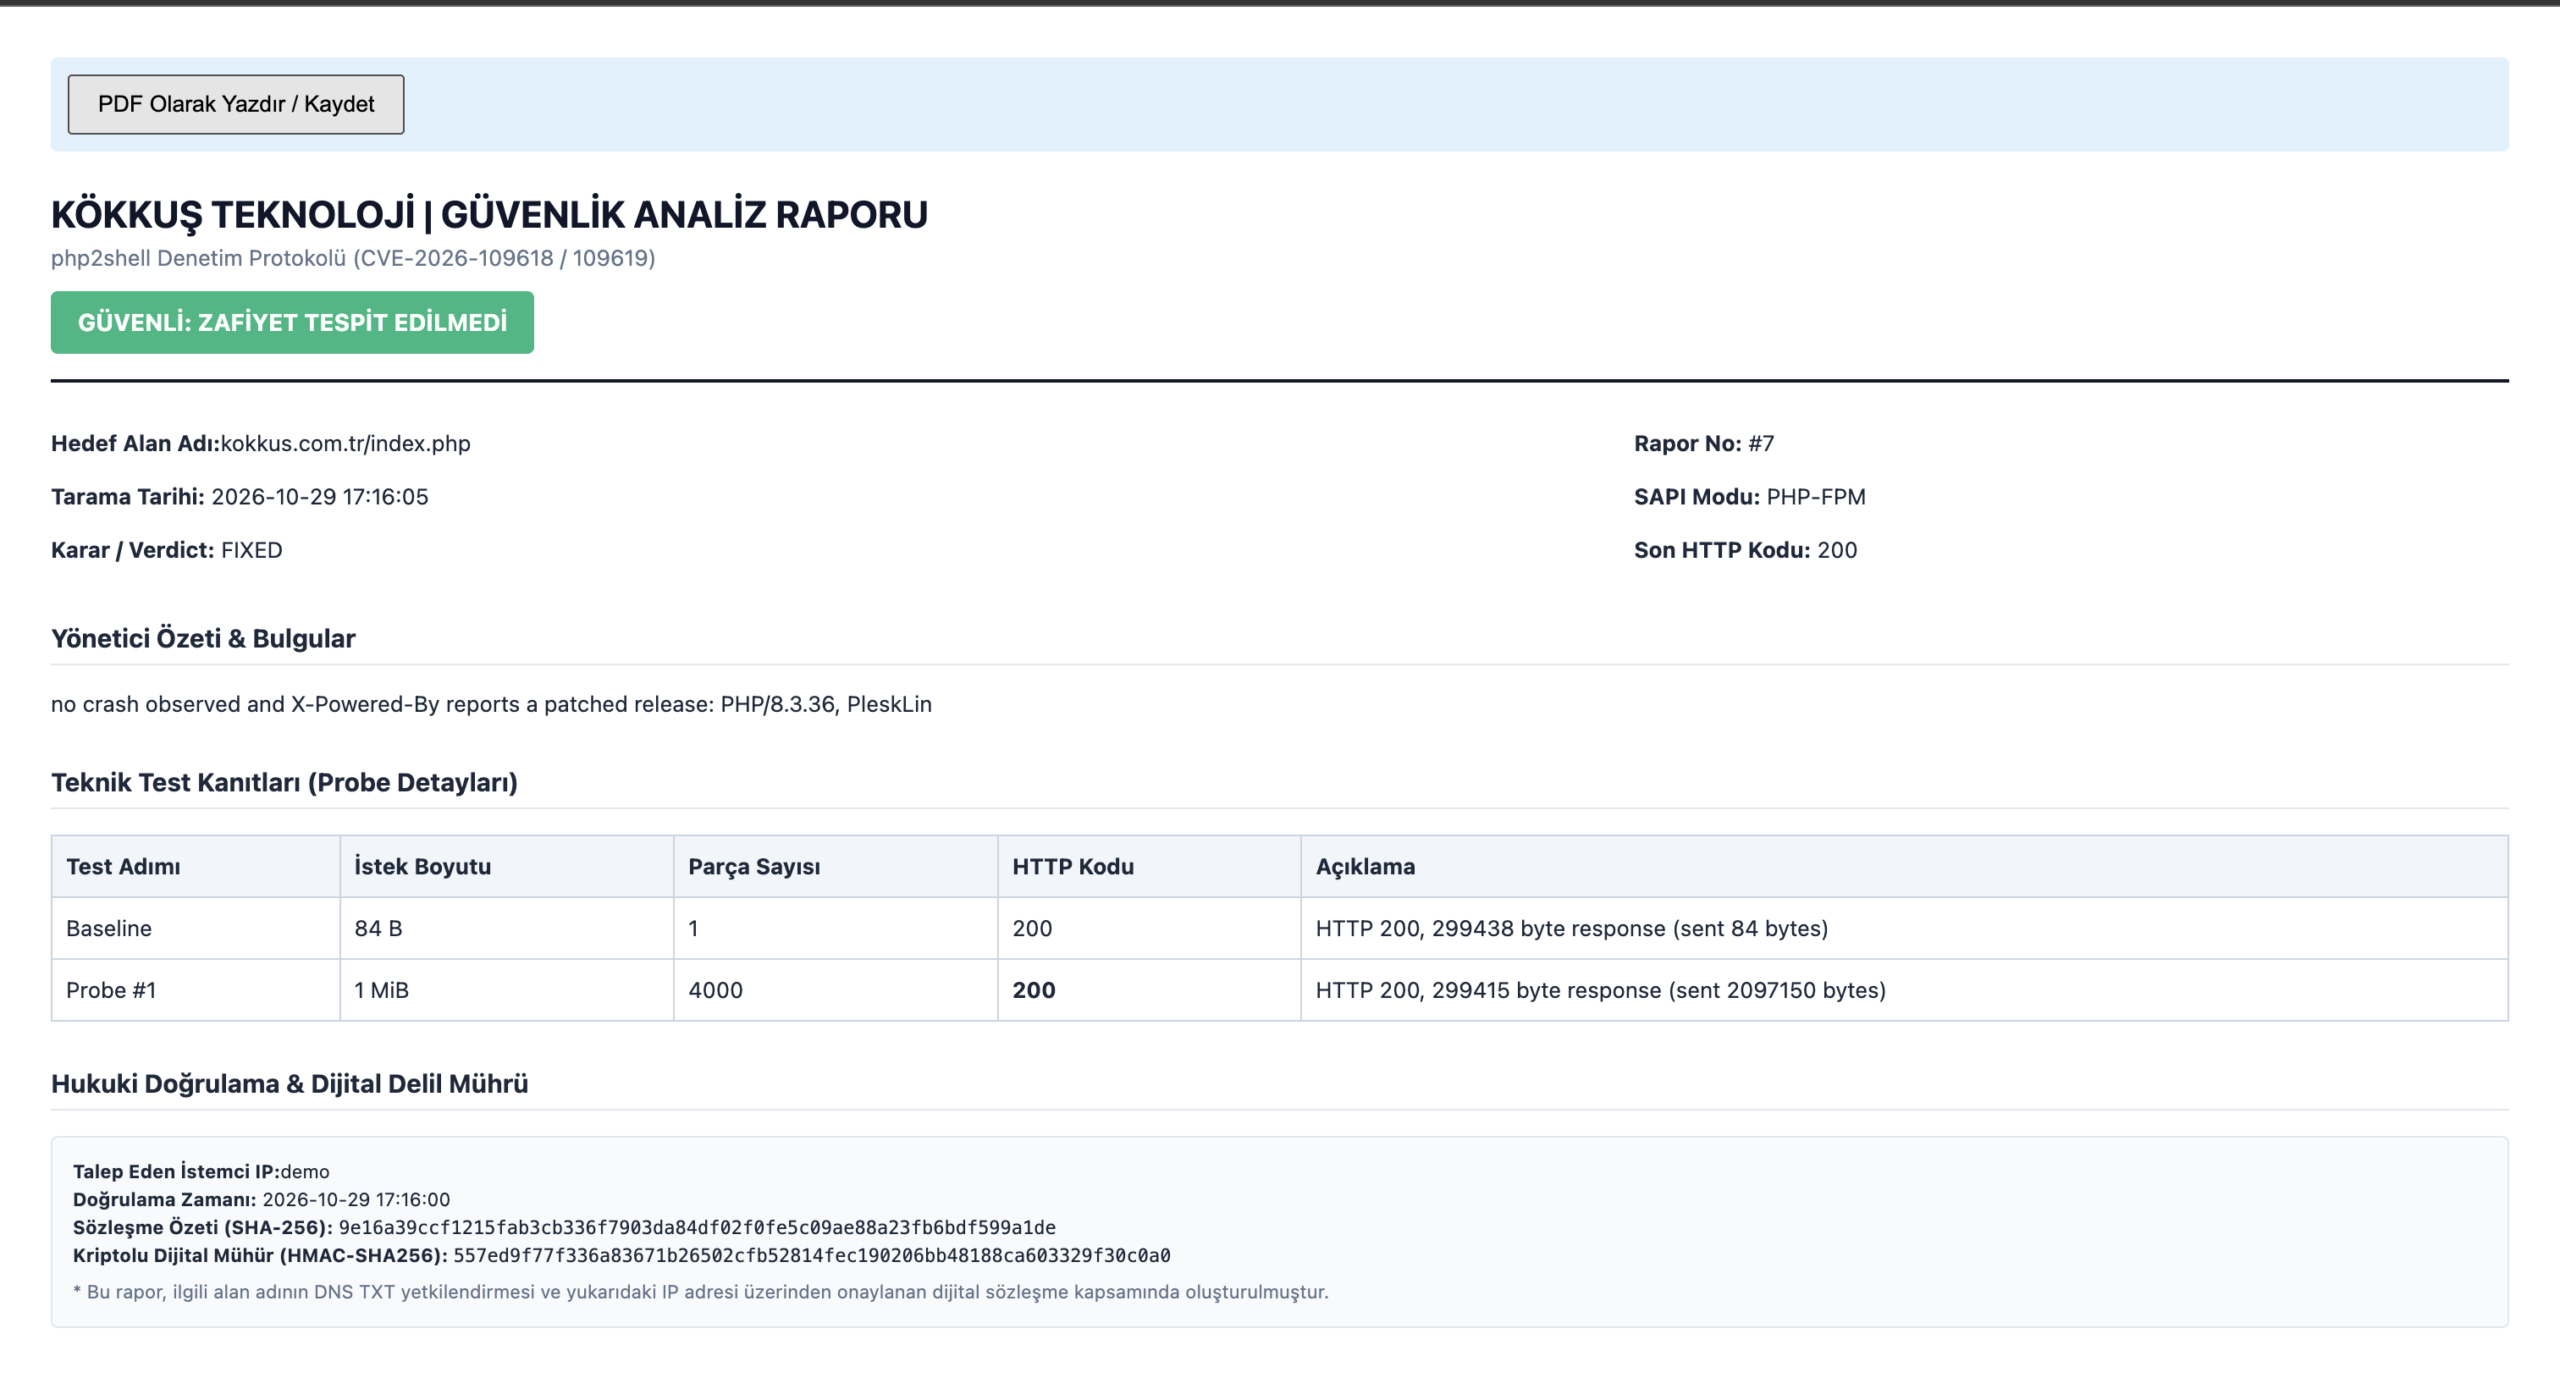The image size is (2560, 1400).
Task: Click the 84 B request size cell
Action: pos(507,928)
